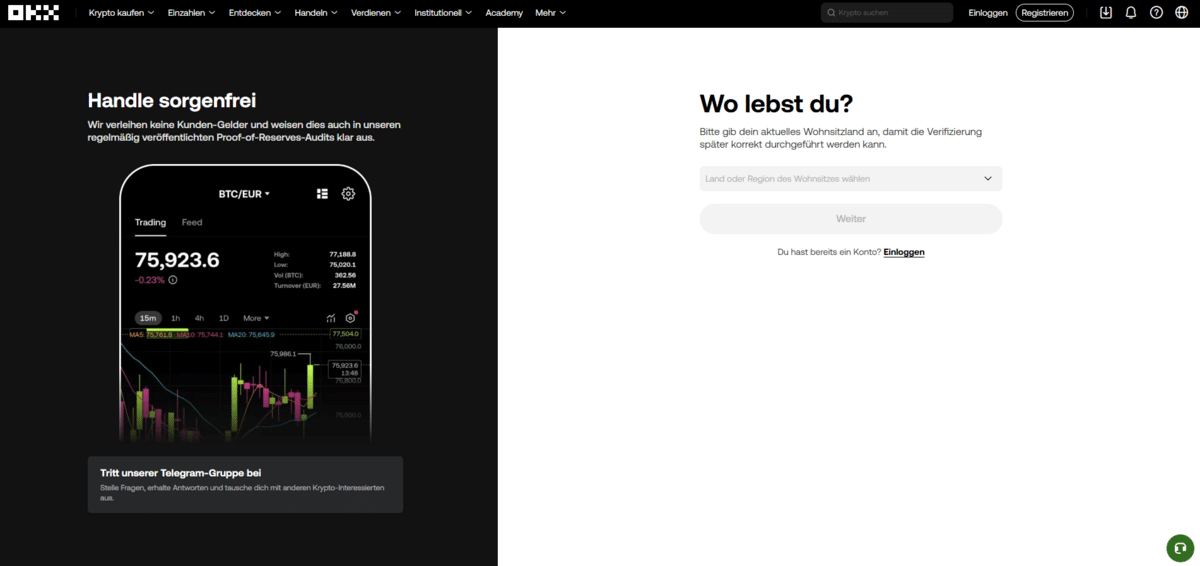
Task: Open BTC/EUR pair selector
Action: coord(244,194)
